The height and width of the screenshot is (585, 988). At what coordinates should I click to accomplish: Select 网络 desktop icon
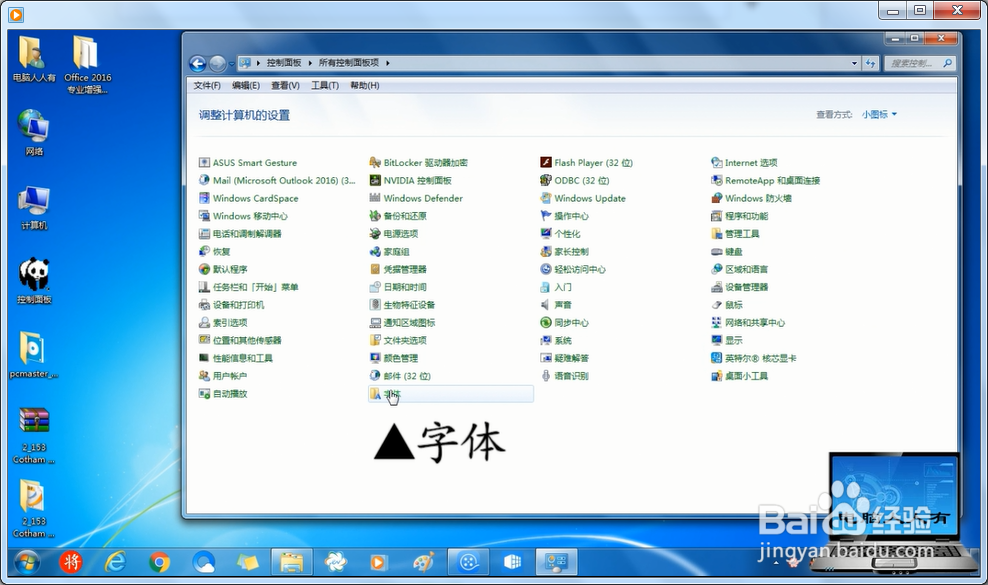(x=34, y=132)
